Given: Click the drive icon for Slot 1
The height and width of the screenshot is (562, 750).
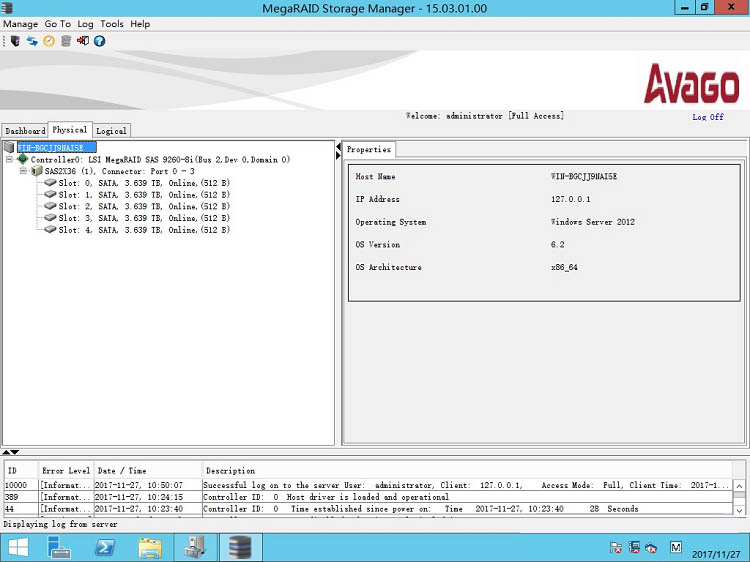Looking at the screenshot, I should click(x=50, y=194).
